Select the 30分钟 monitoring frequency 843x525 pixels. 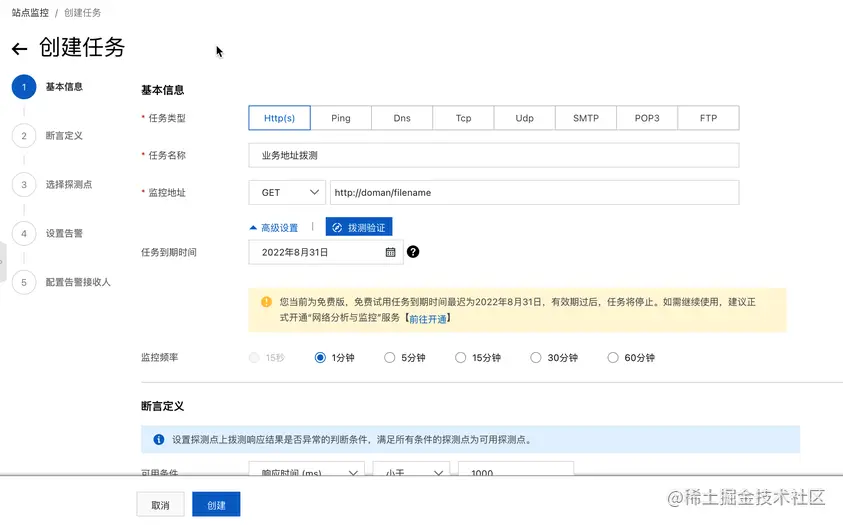coord(535,357)
